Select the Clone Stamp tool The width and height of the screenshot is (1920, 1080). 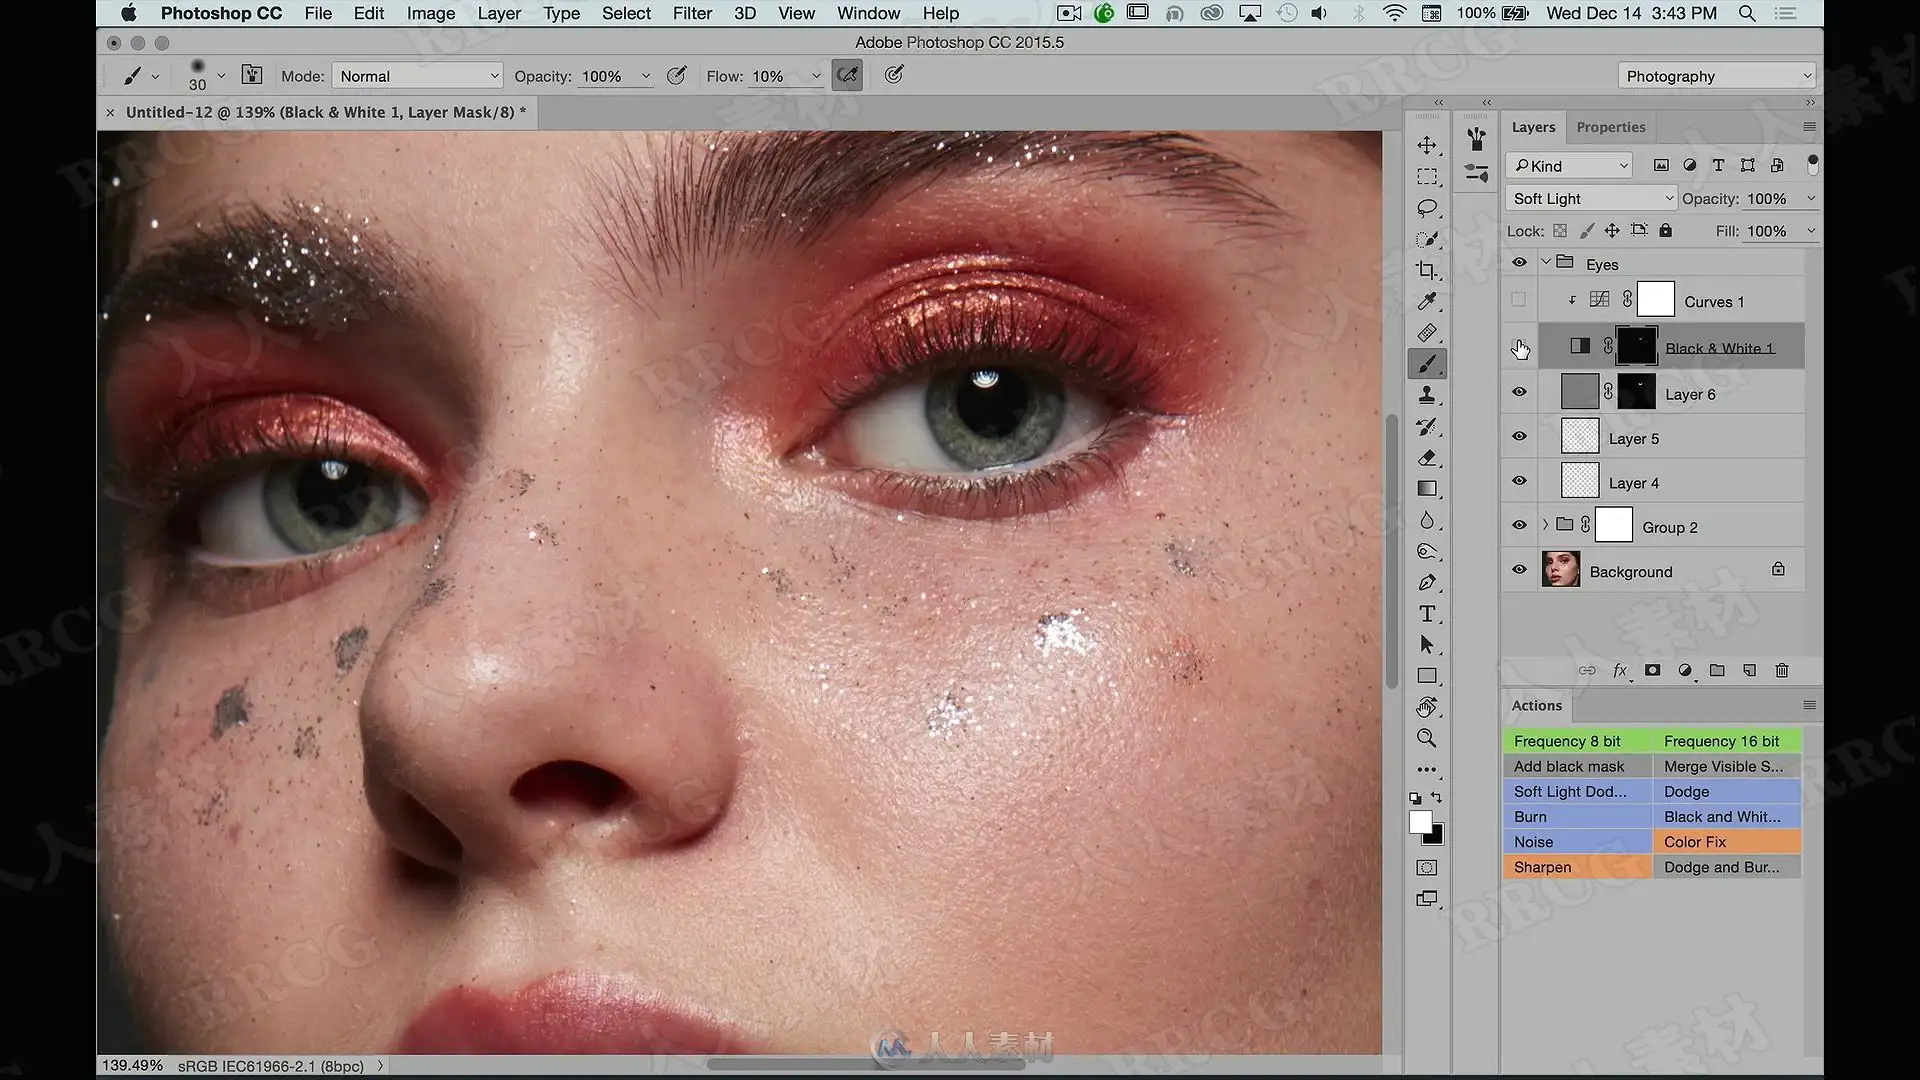point(1427,395)
